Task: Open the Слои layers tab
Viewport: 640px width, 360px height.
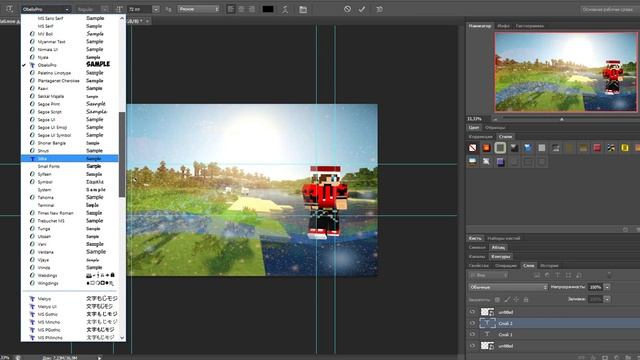Action: (529, 266)
